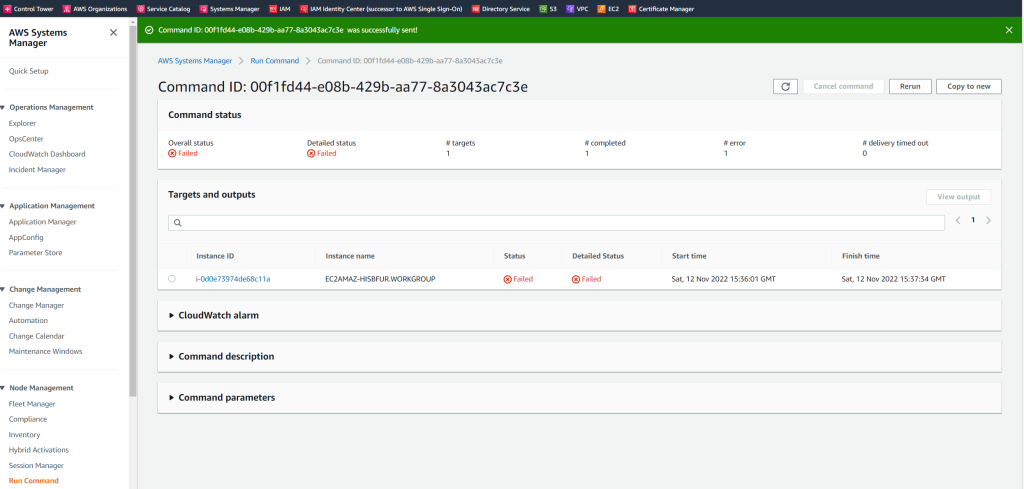Click the View output button
Screen dimensions: 1024x489
pos(958,197)
